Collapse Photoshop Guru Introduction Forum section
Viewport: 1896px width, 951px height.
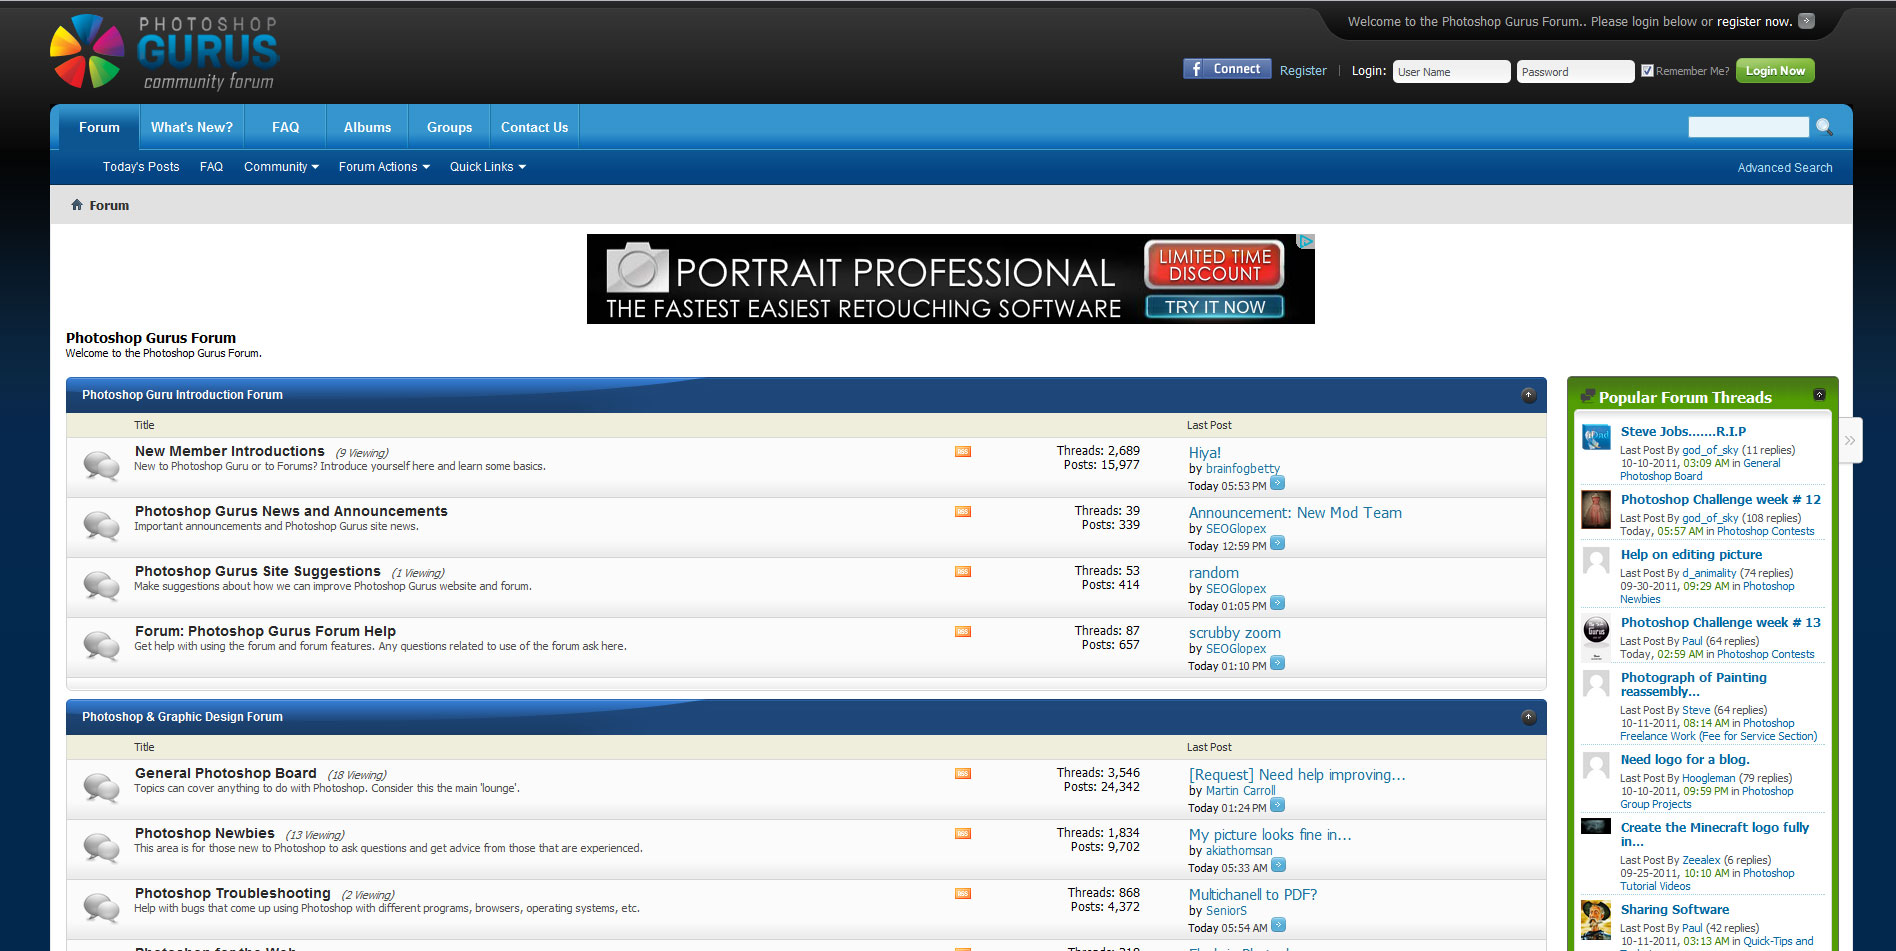(x=1528, y=395)
